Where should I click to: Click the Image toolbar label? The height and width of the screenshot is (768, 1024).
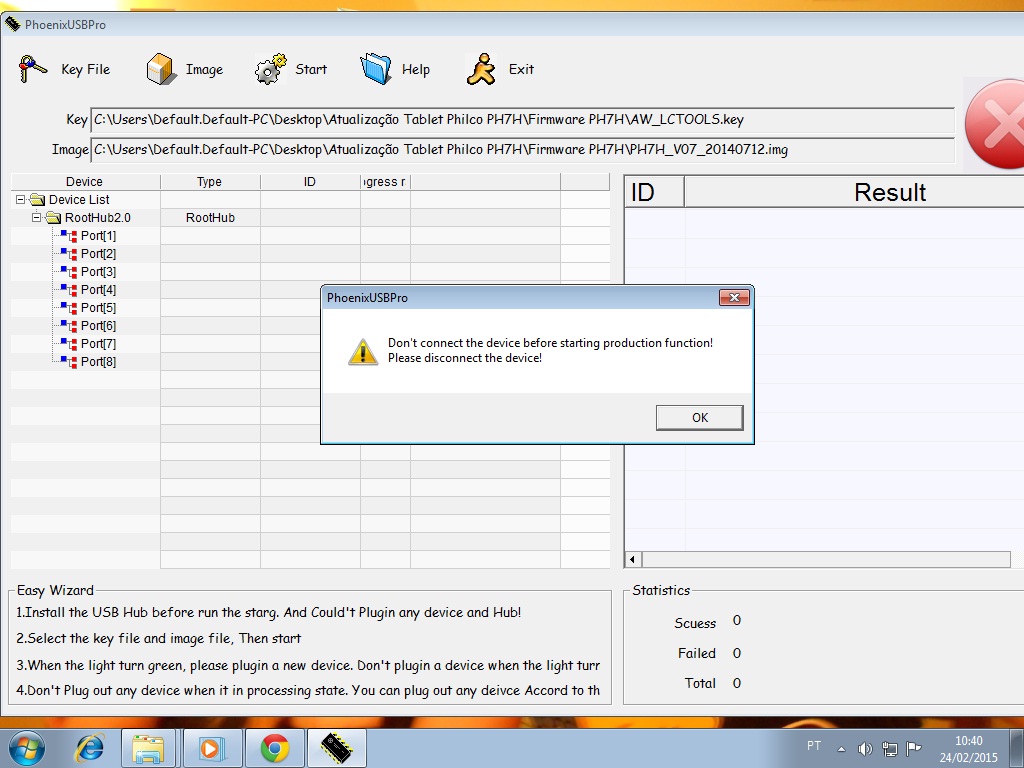click(204, 69)
